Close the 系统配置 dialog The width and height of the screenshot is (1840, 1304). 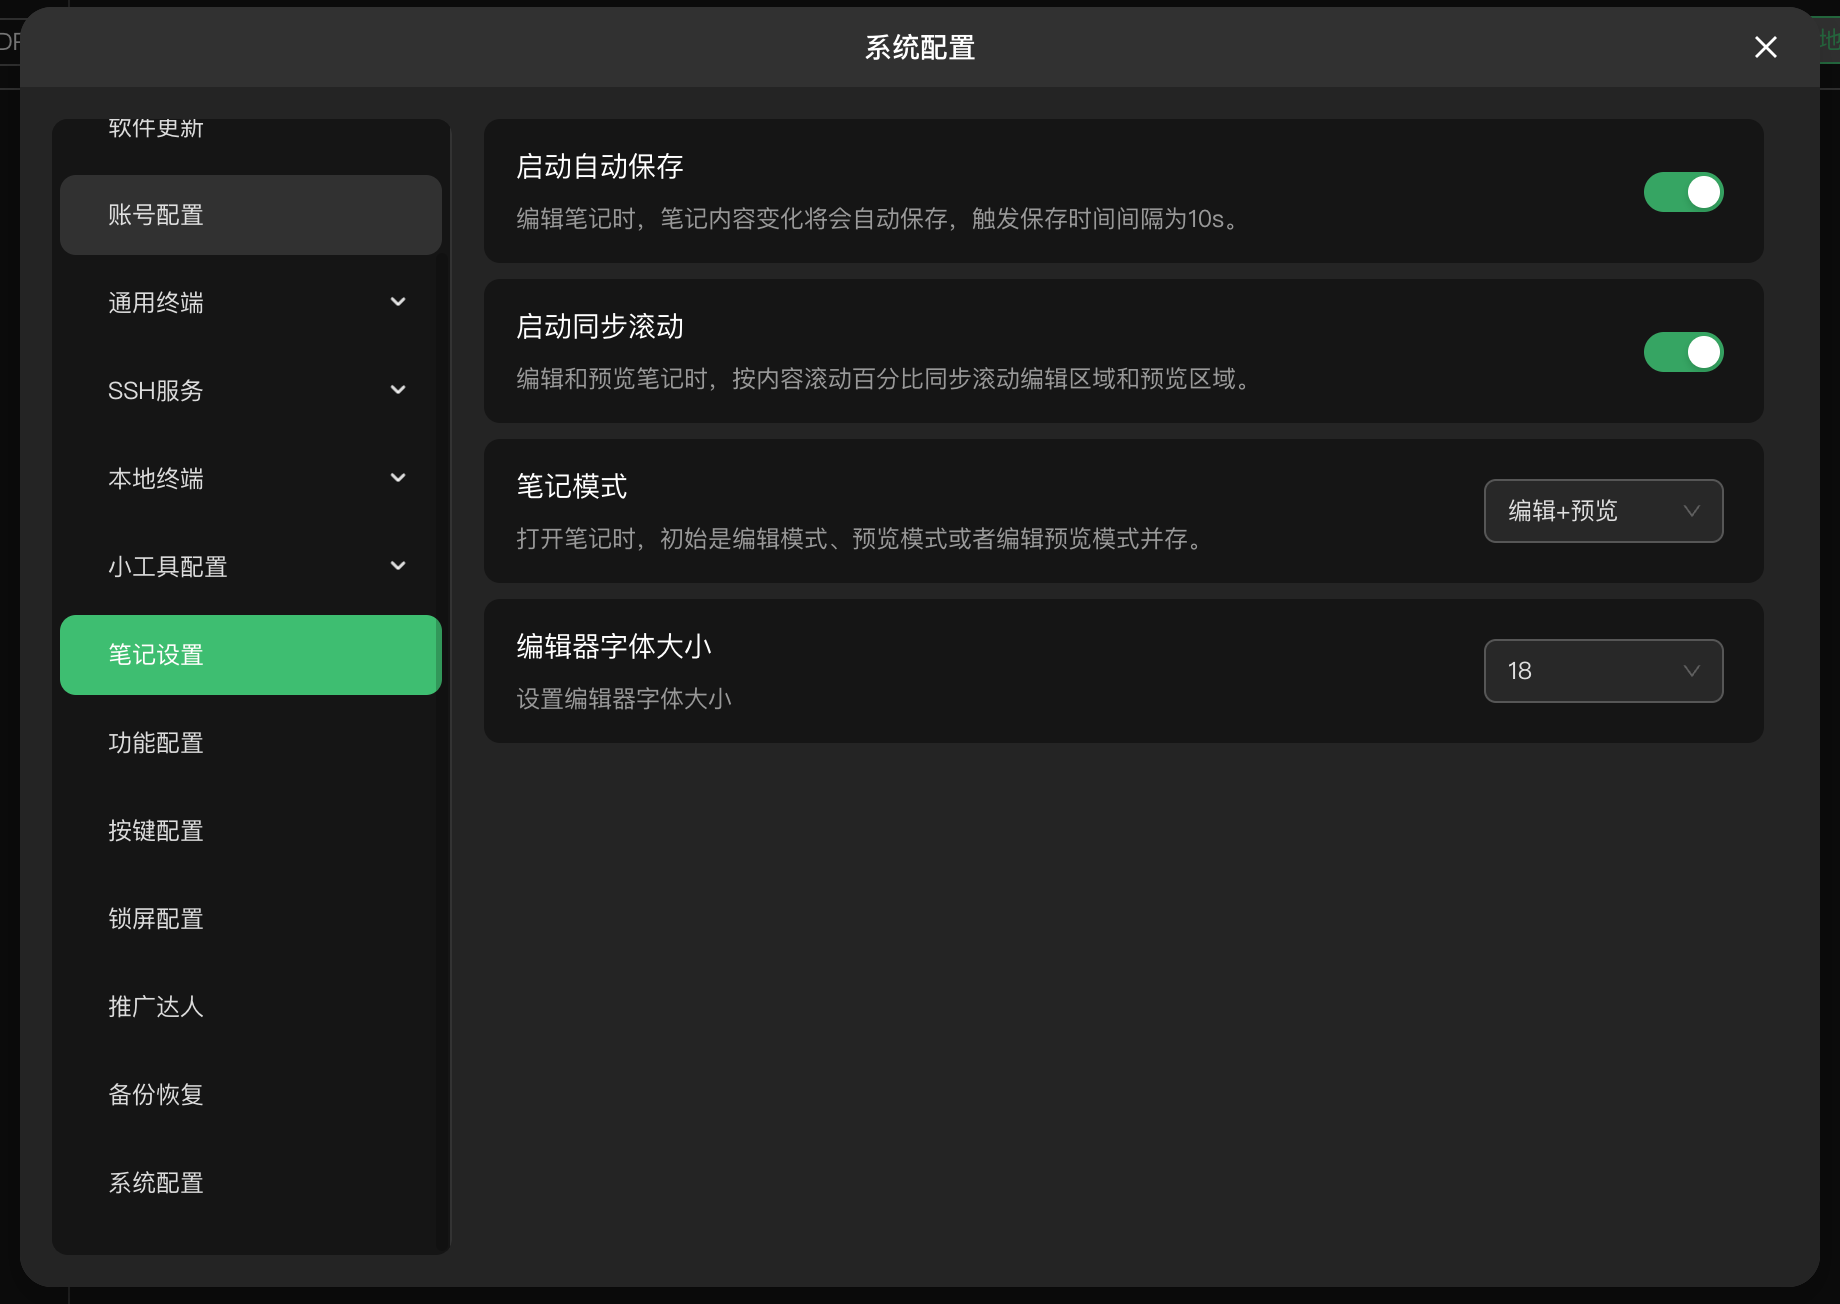1764,47
